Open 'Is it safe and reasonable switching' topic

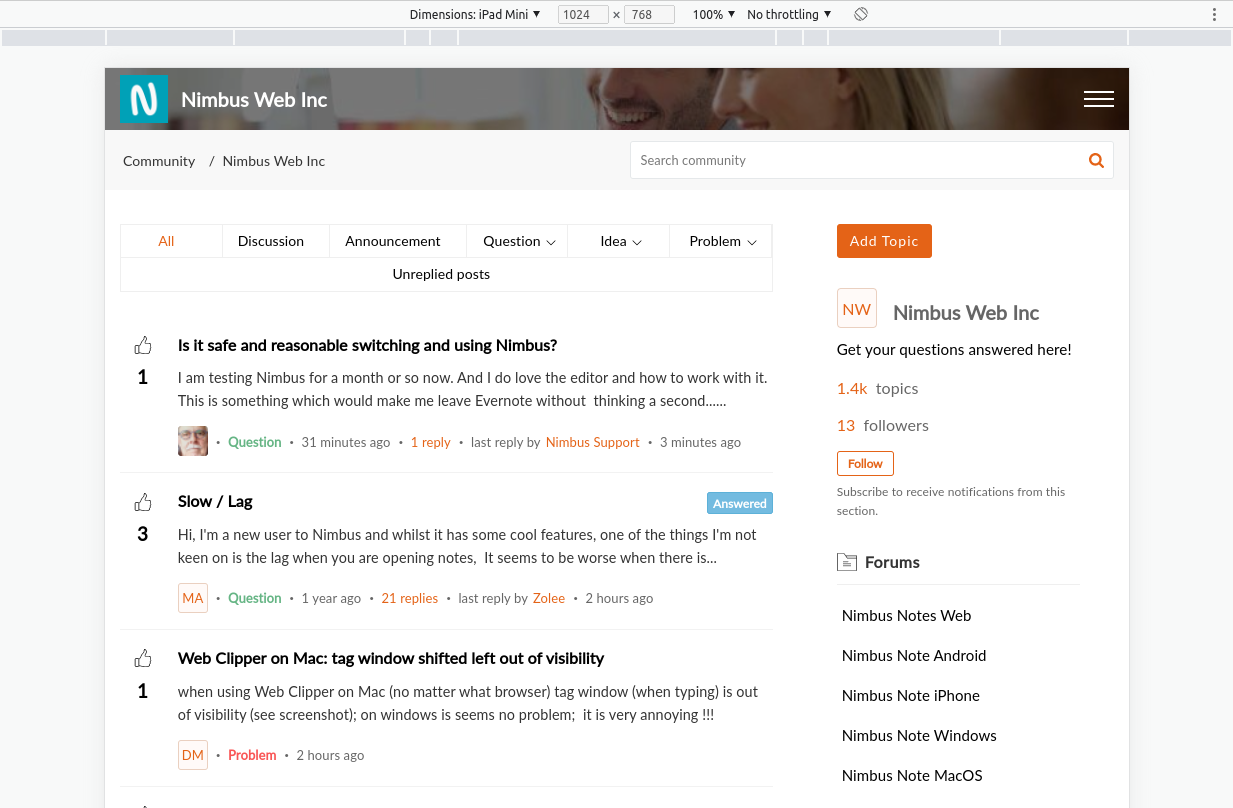[x=367, y=345]
